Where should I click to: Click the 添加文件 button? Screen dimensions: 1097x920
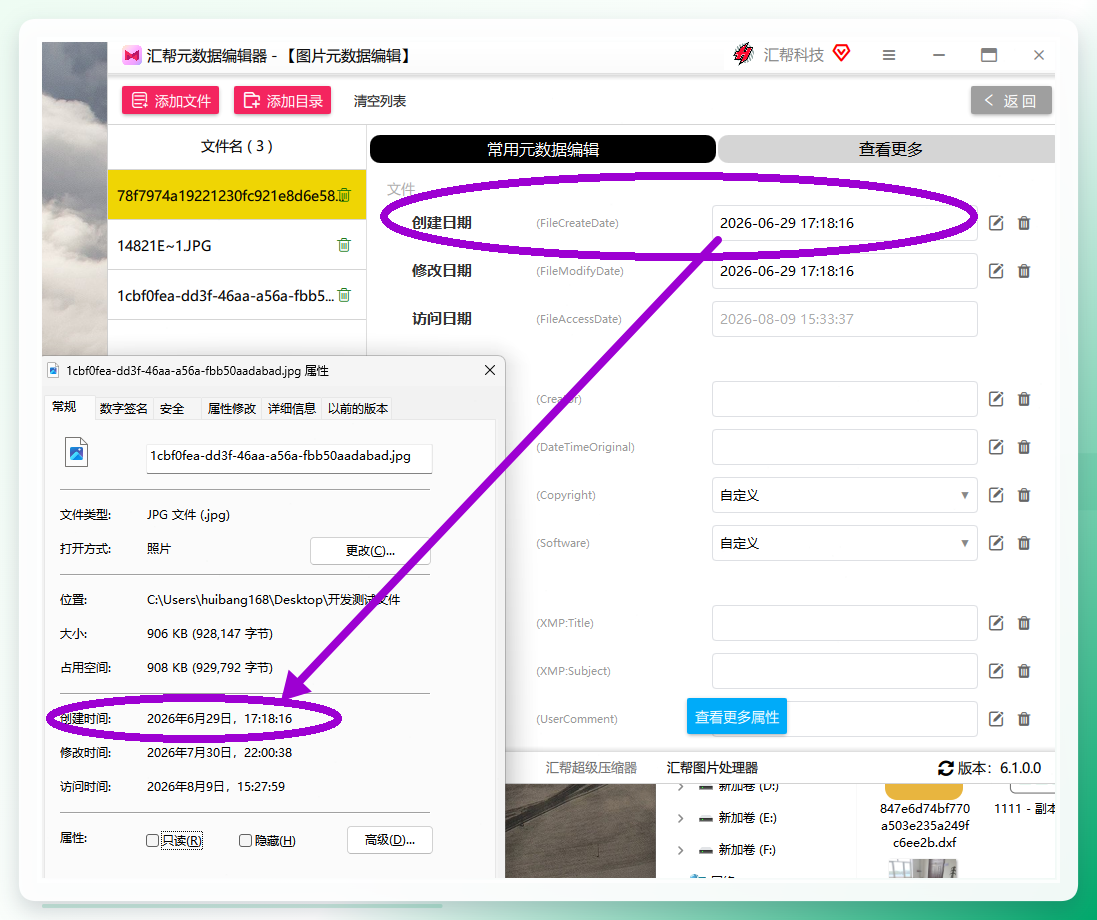171,101
